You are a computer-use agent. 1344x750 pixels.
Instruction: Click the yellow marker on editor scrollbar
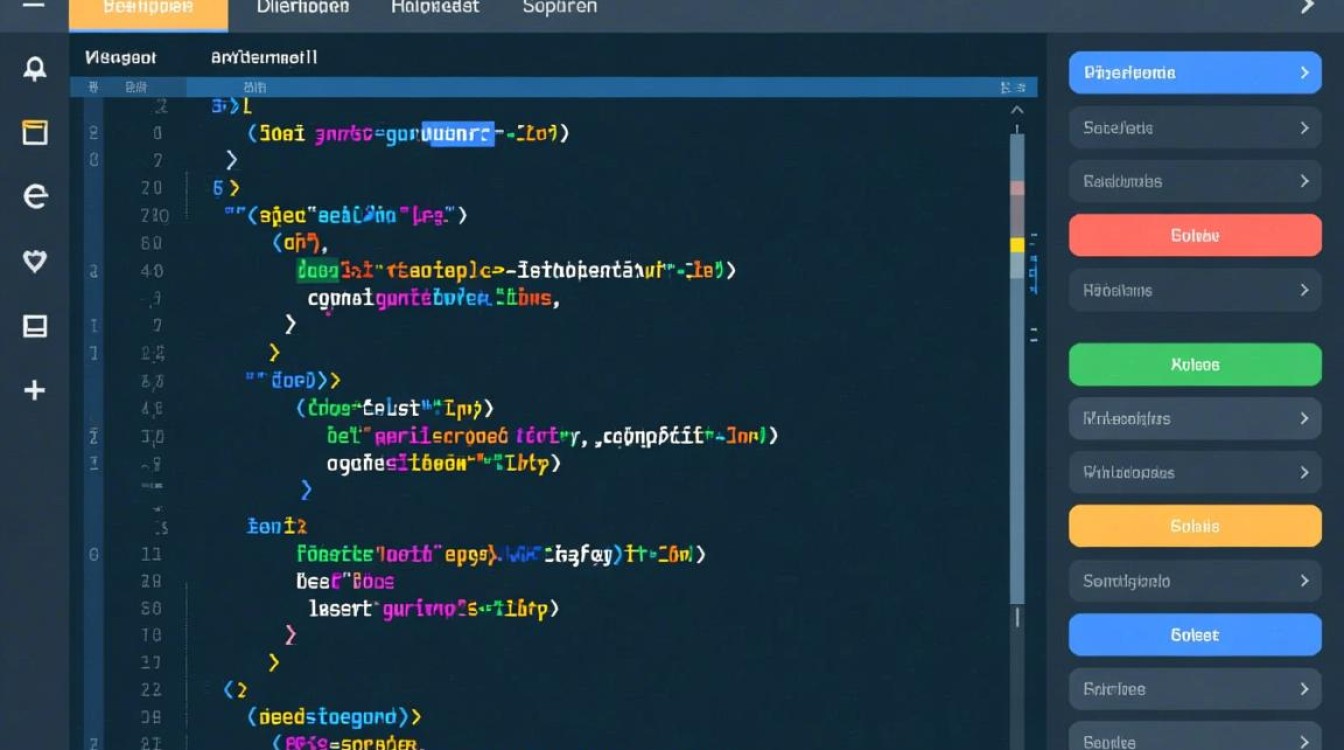[x=1017, y=245]
